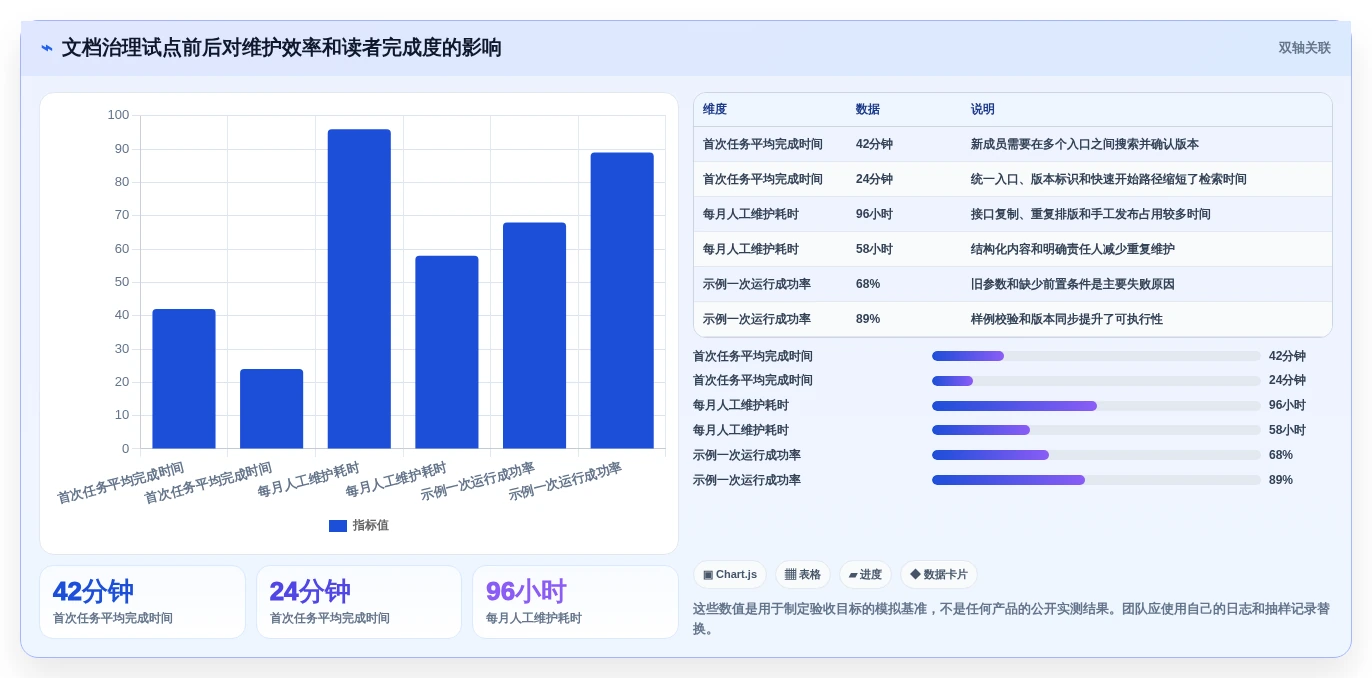Image resolution: width=1372 pixels, height=678 pixels.
Task: Click the y-axis tick label 0
Action: click(126, 448)
